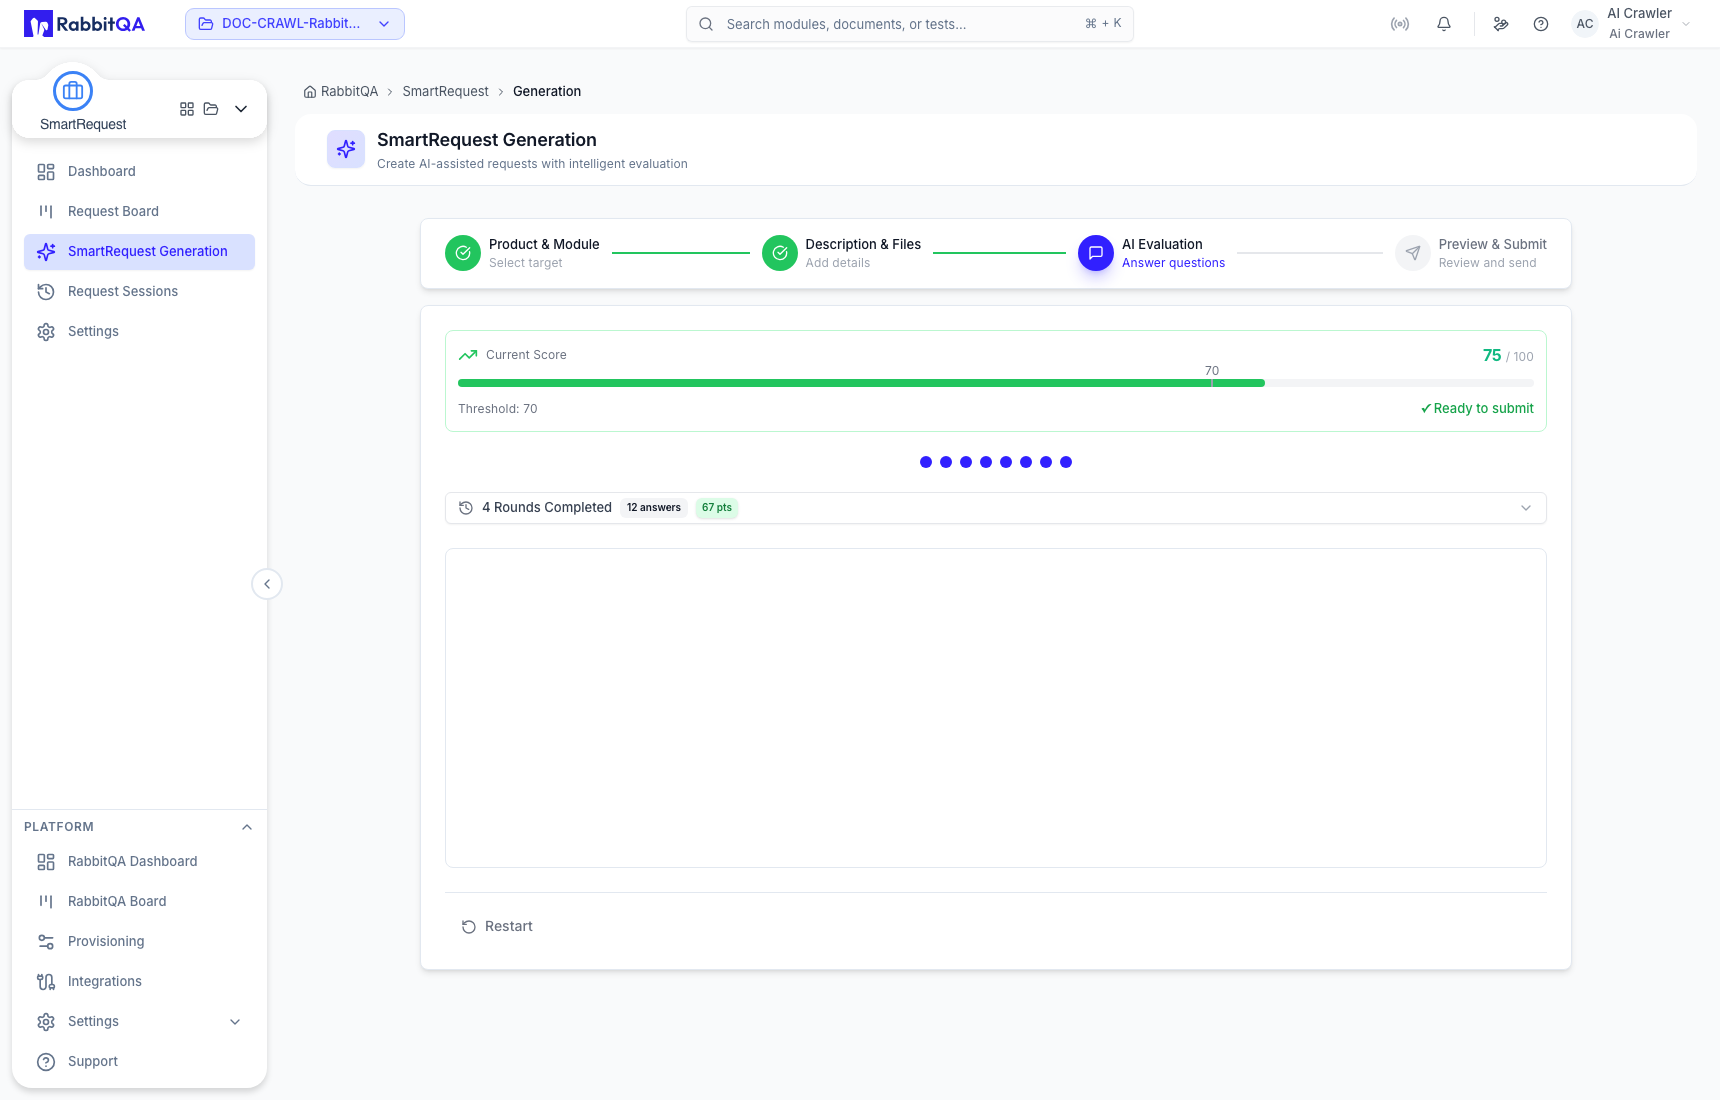1720x1100 pixels.
Task: Select SmartRequest Generation in the sidebar
Action: 139,252
